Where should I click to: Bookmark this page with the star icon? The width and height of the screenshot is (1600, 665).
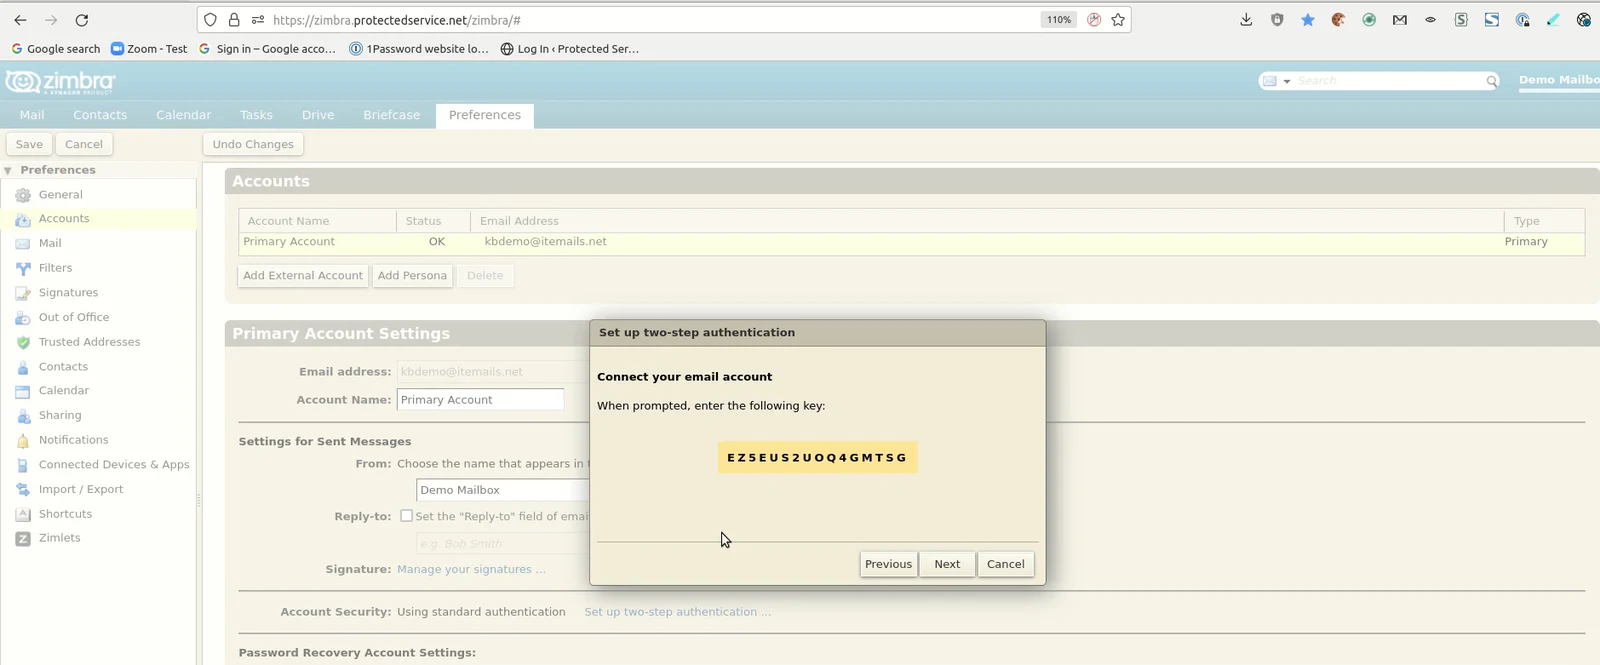coord(1118,20)
